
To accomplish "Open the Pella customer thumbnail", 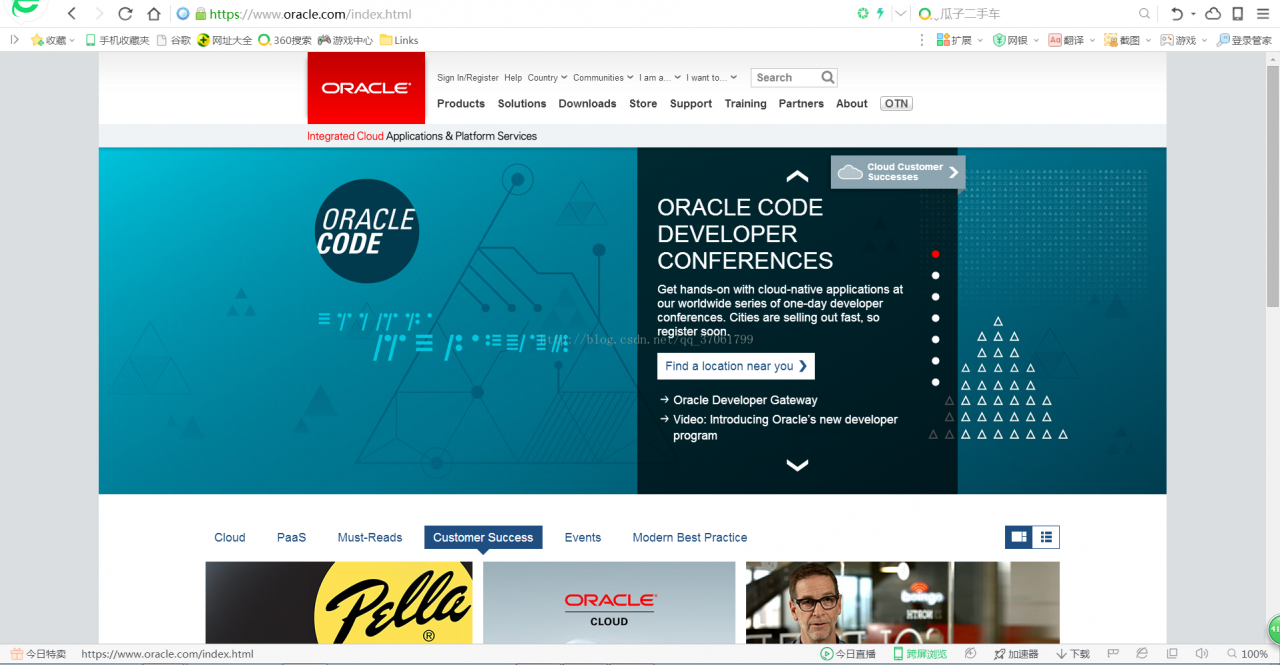I will click(x=339, y=602).
